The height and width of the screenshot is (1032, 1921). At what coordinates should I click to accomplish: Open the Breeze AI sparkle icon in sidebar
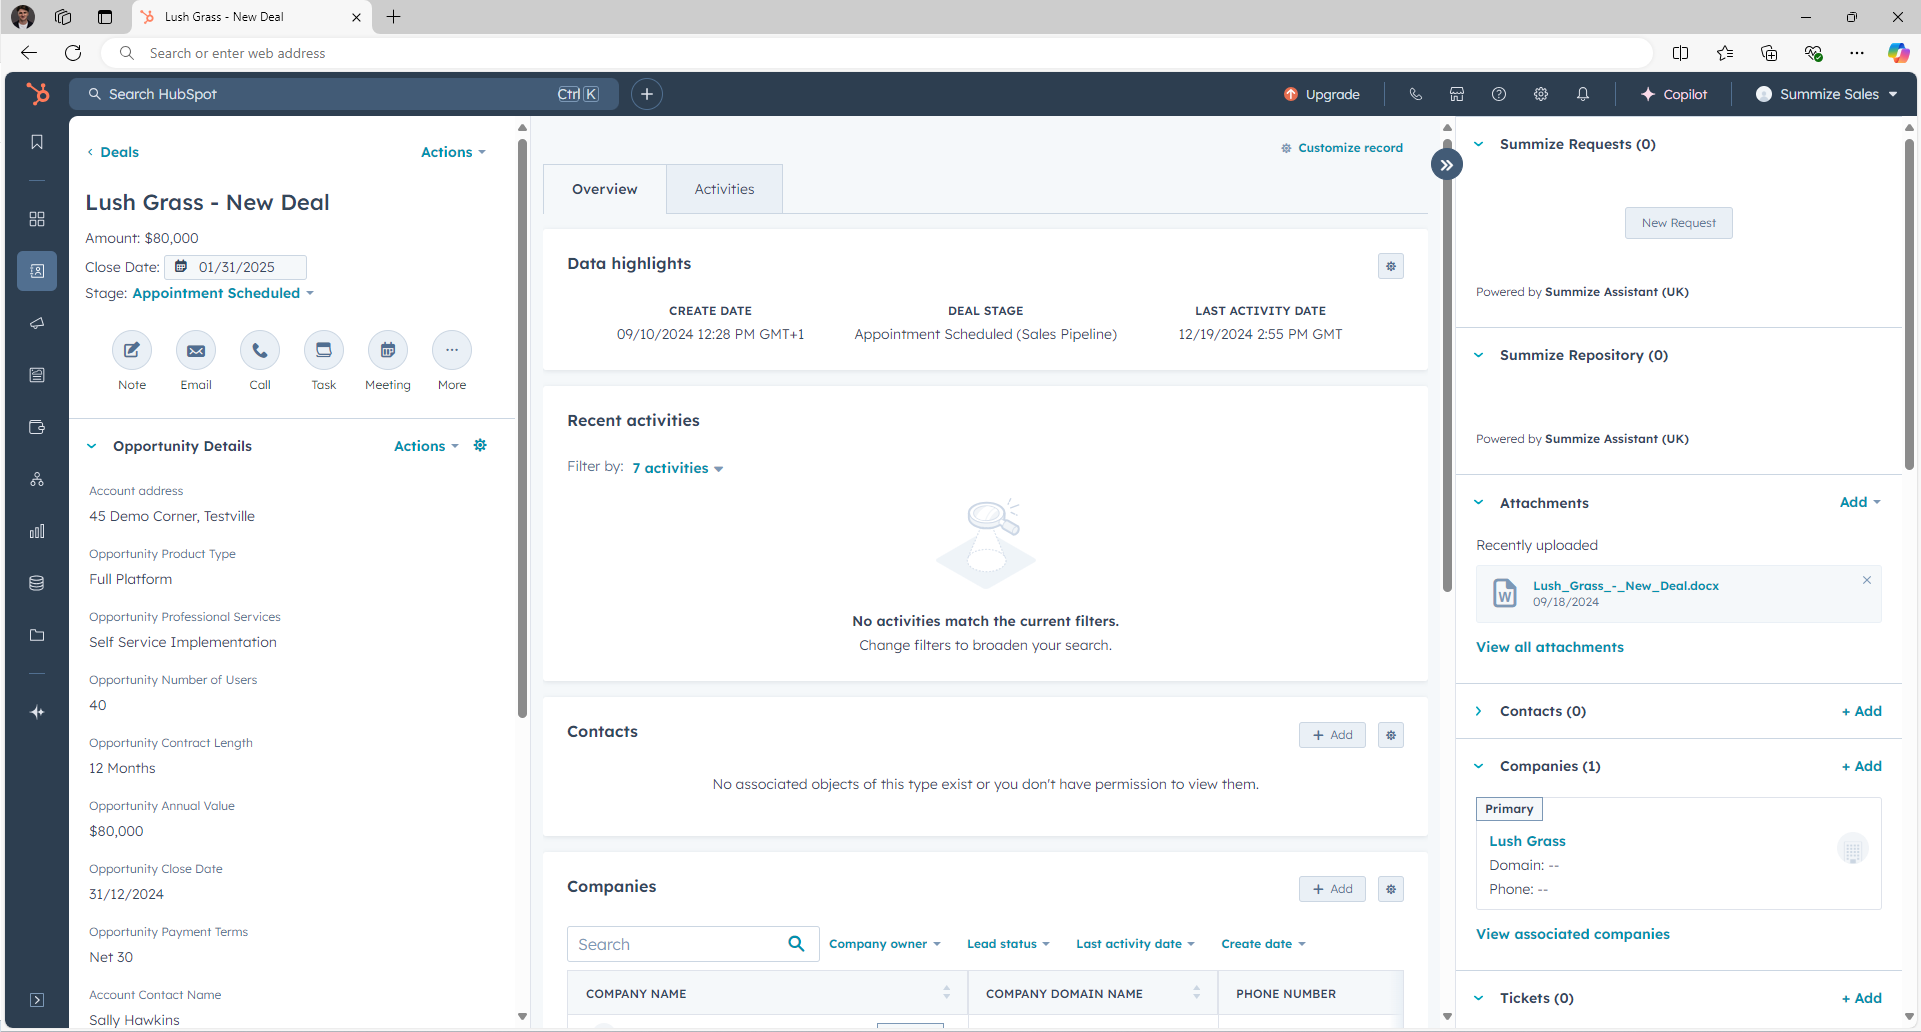click(37, 712)
